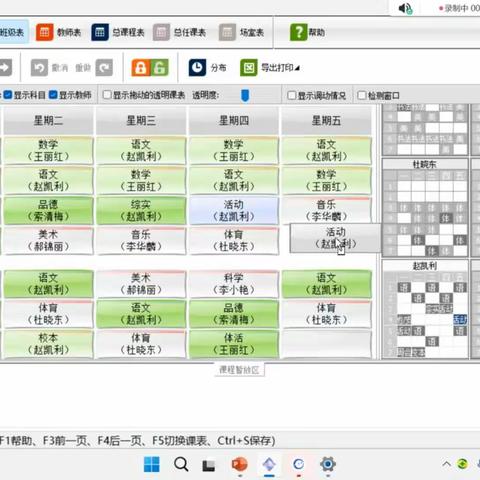Click the orange lock icon
Screen dimensions: 480x480
click(x=140, y=68)
